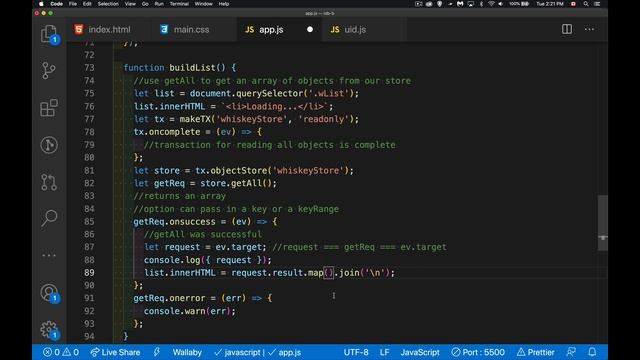Viewport: 640px width, 360px height.
Task: Change end of line sequence LF
Action: 384,352
